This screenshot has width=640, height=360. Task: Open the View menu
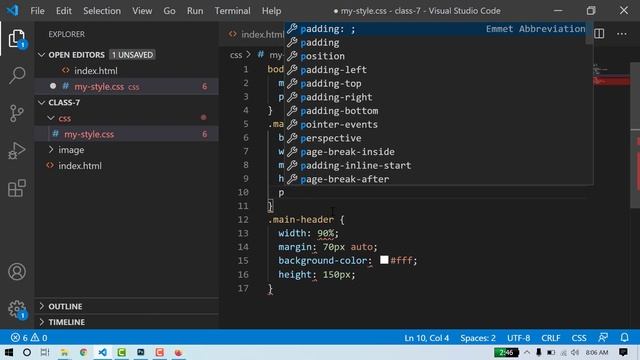coord(142,11)
